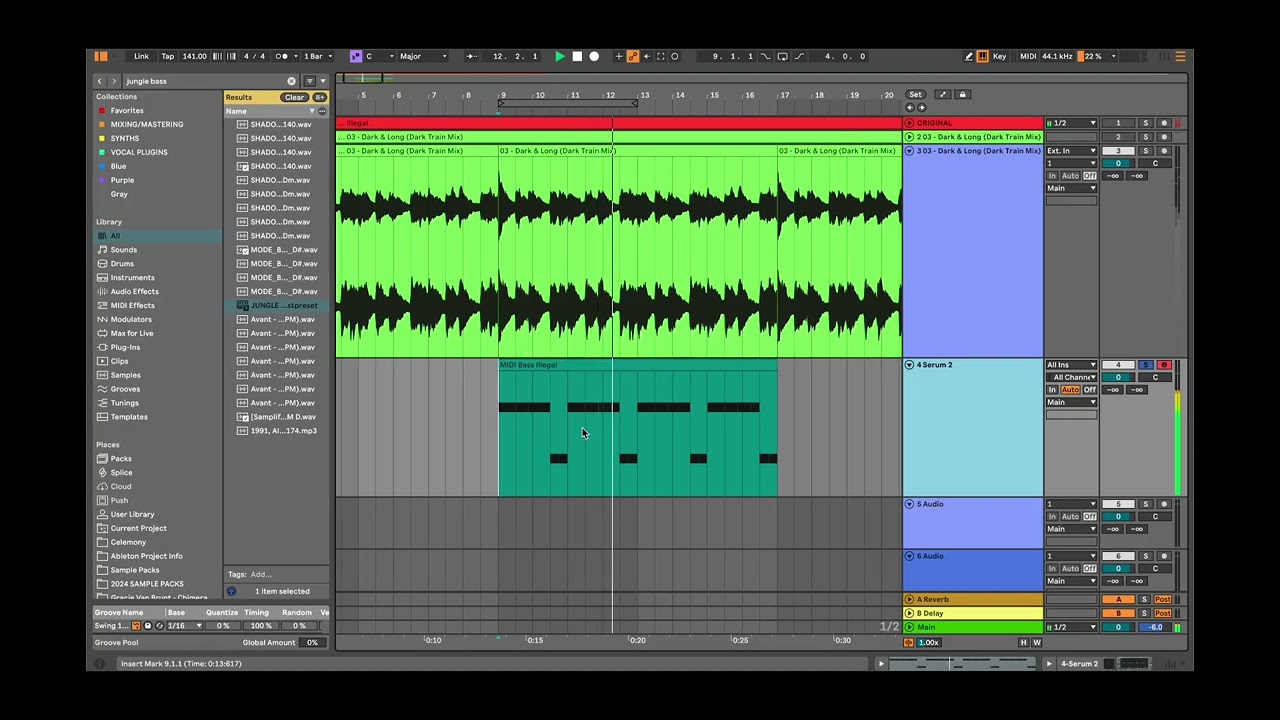Select the JUNGLE preset in results
The height and width of the screenshot is (720, 1280).
tap(278, 306)
